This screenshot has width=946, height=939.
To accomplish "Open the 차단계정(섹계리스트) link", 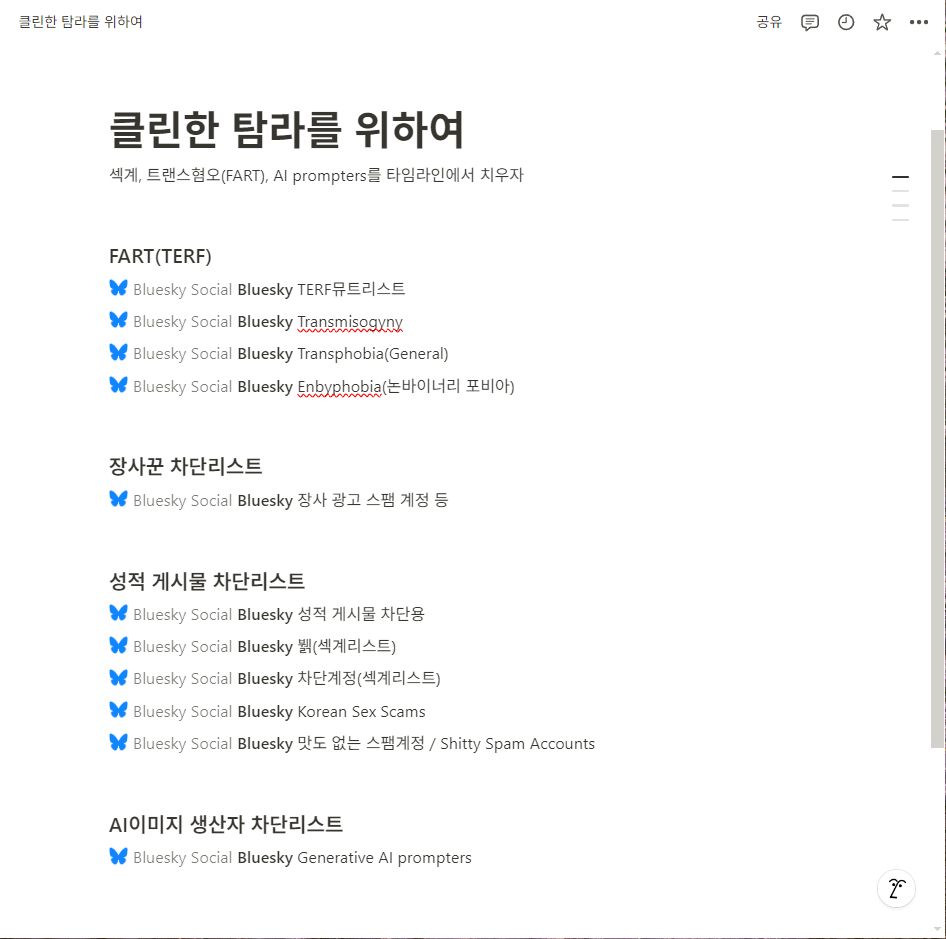I will (275, 678).
